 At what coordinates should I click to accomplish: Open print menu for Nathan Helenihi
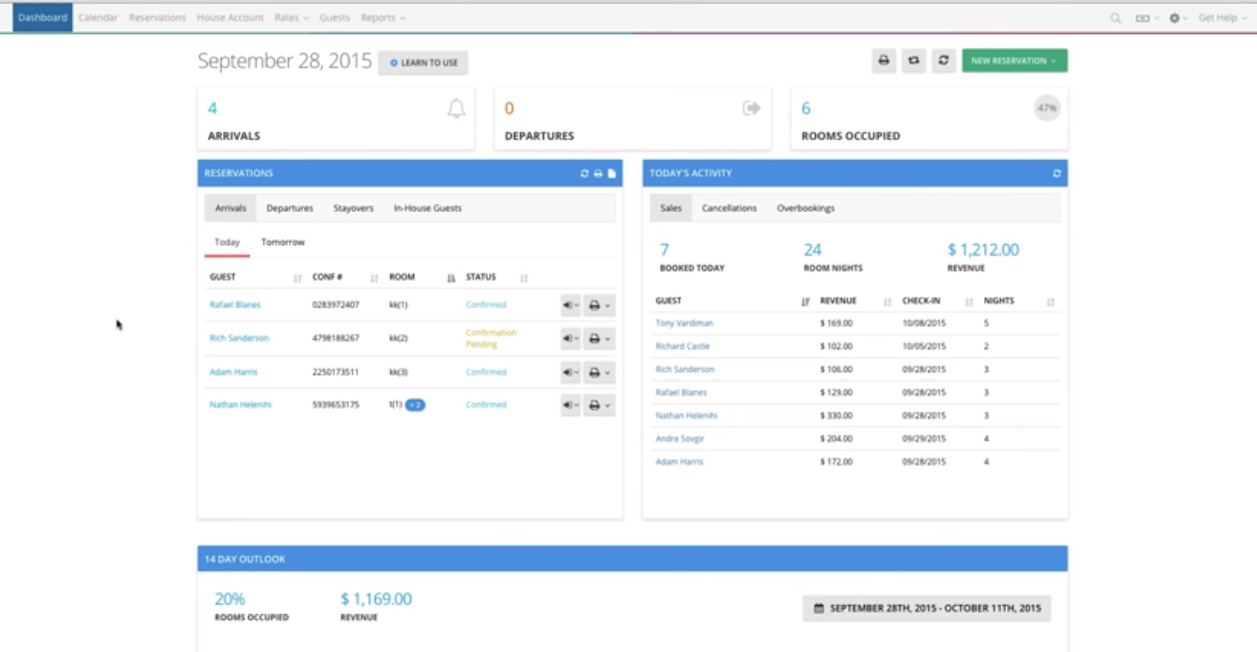599,405
